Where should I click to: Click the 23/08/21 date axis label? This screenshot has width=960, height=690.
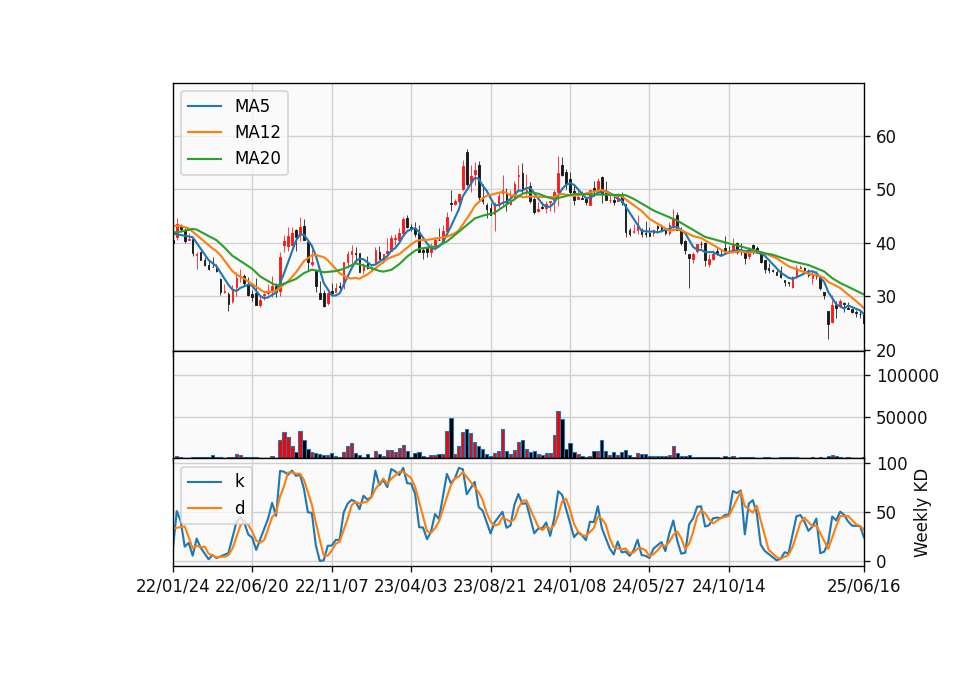(490, 586)
